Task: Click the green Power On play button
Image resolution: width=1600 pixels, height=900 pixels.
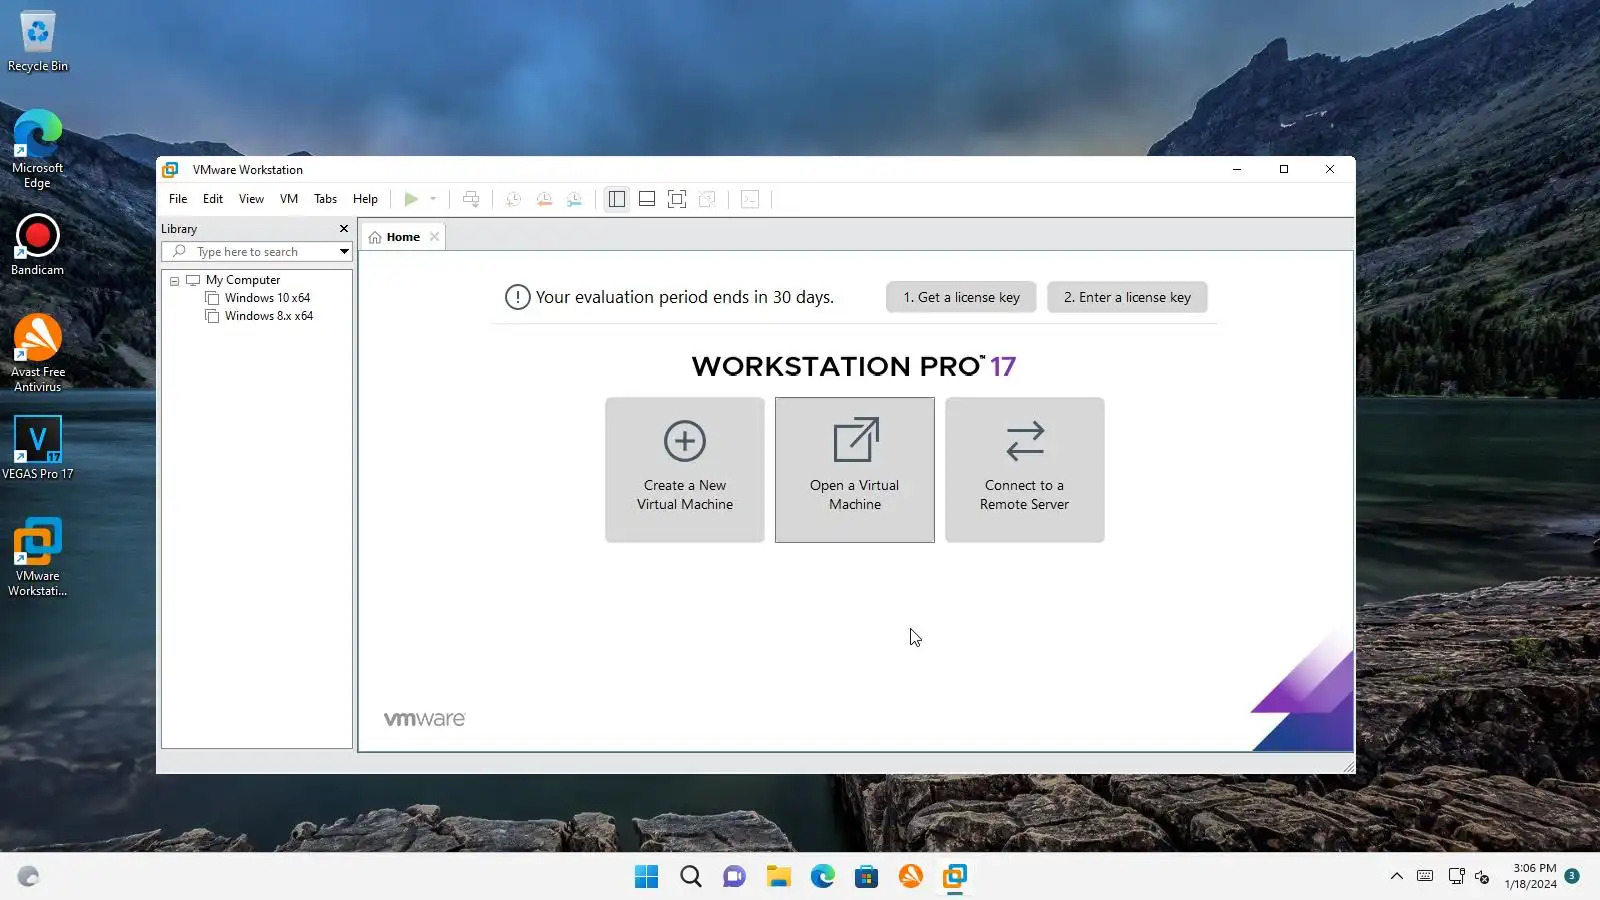Action: (411, 199)
